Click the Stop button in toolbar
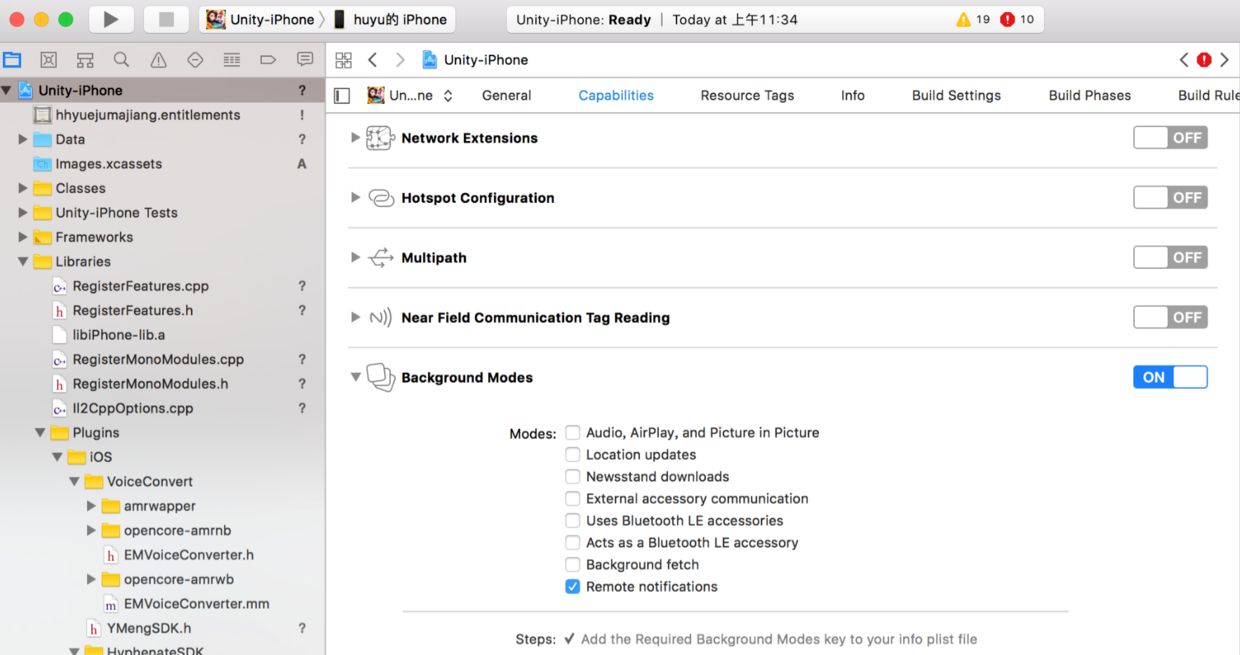The height and width of the screenshot is (655, 1240). coord(166,19)
